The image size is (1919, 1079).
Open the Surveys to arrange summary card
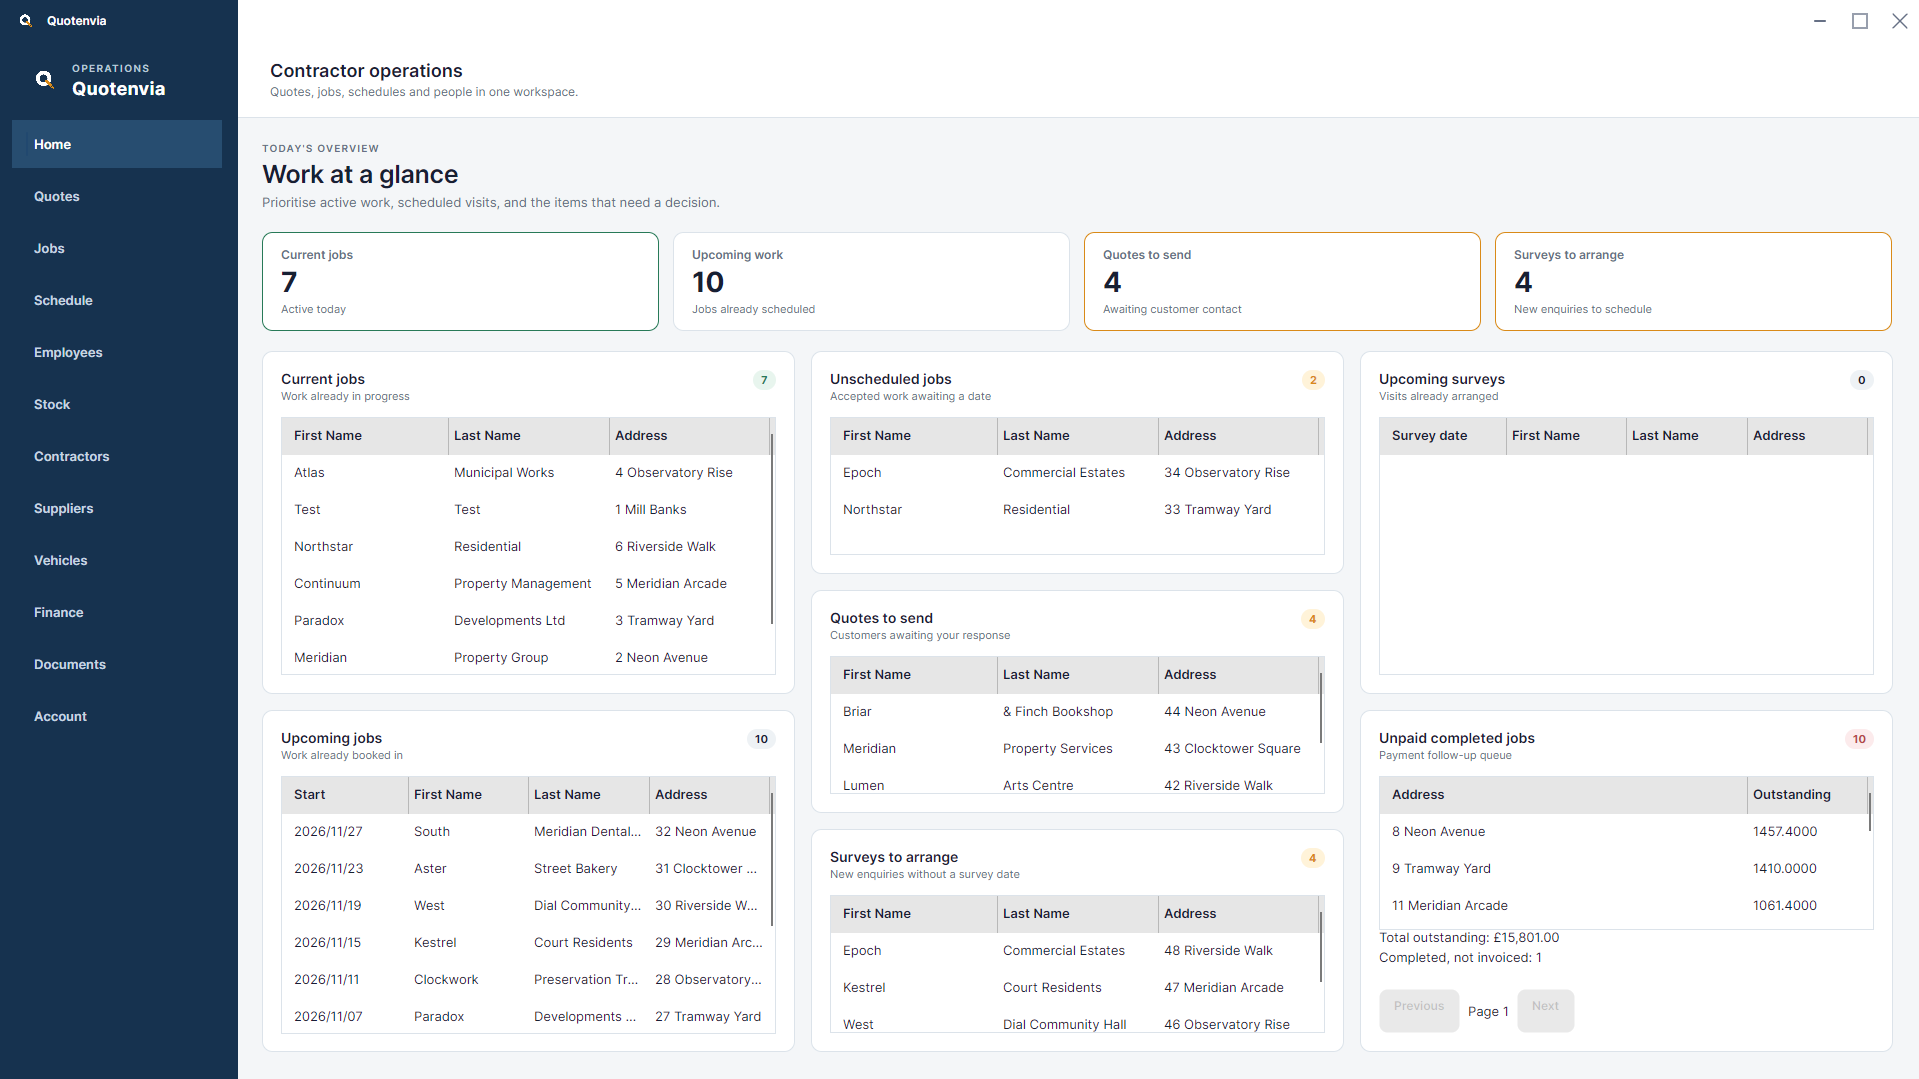[x=1693, y=281]
